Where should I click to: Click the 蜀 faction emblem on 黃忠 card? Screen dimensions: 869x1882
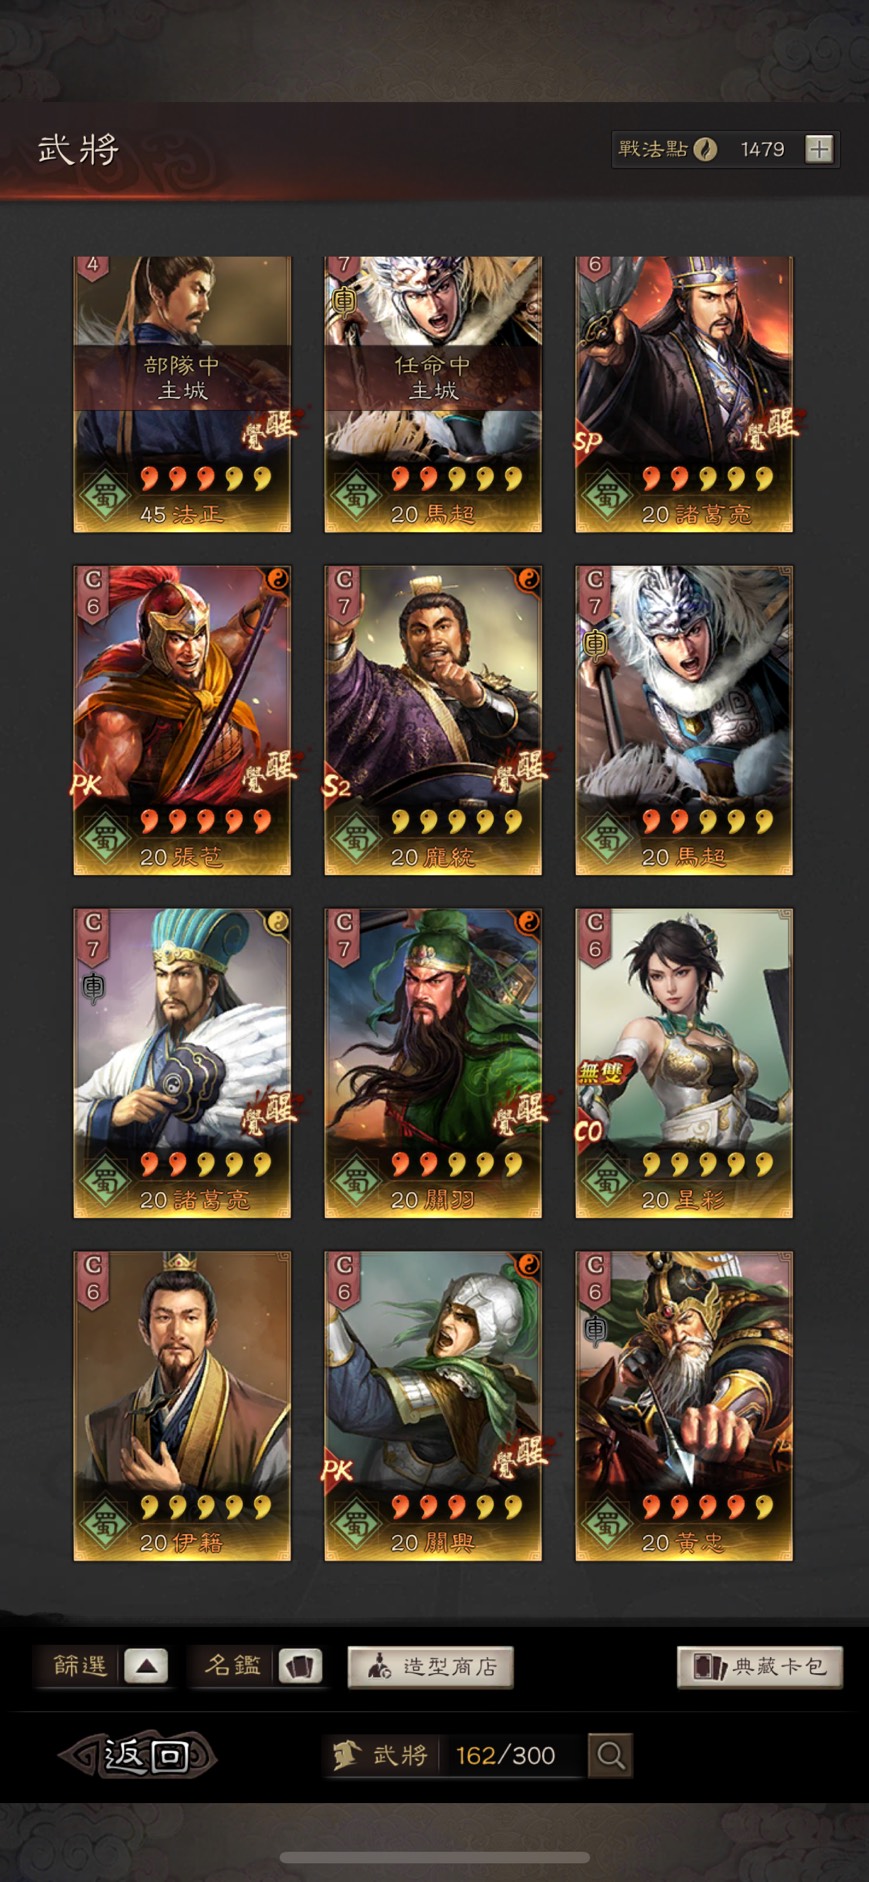point(606,1522)
